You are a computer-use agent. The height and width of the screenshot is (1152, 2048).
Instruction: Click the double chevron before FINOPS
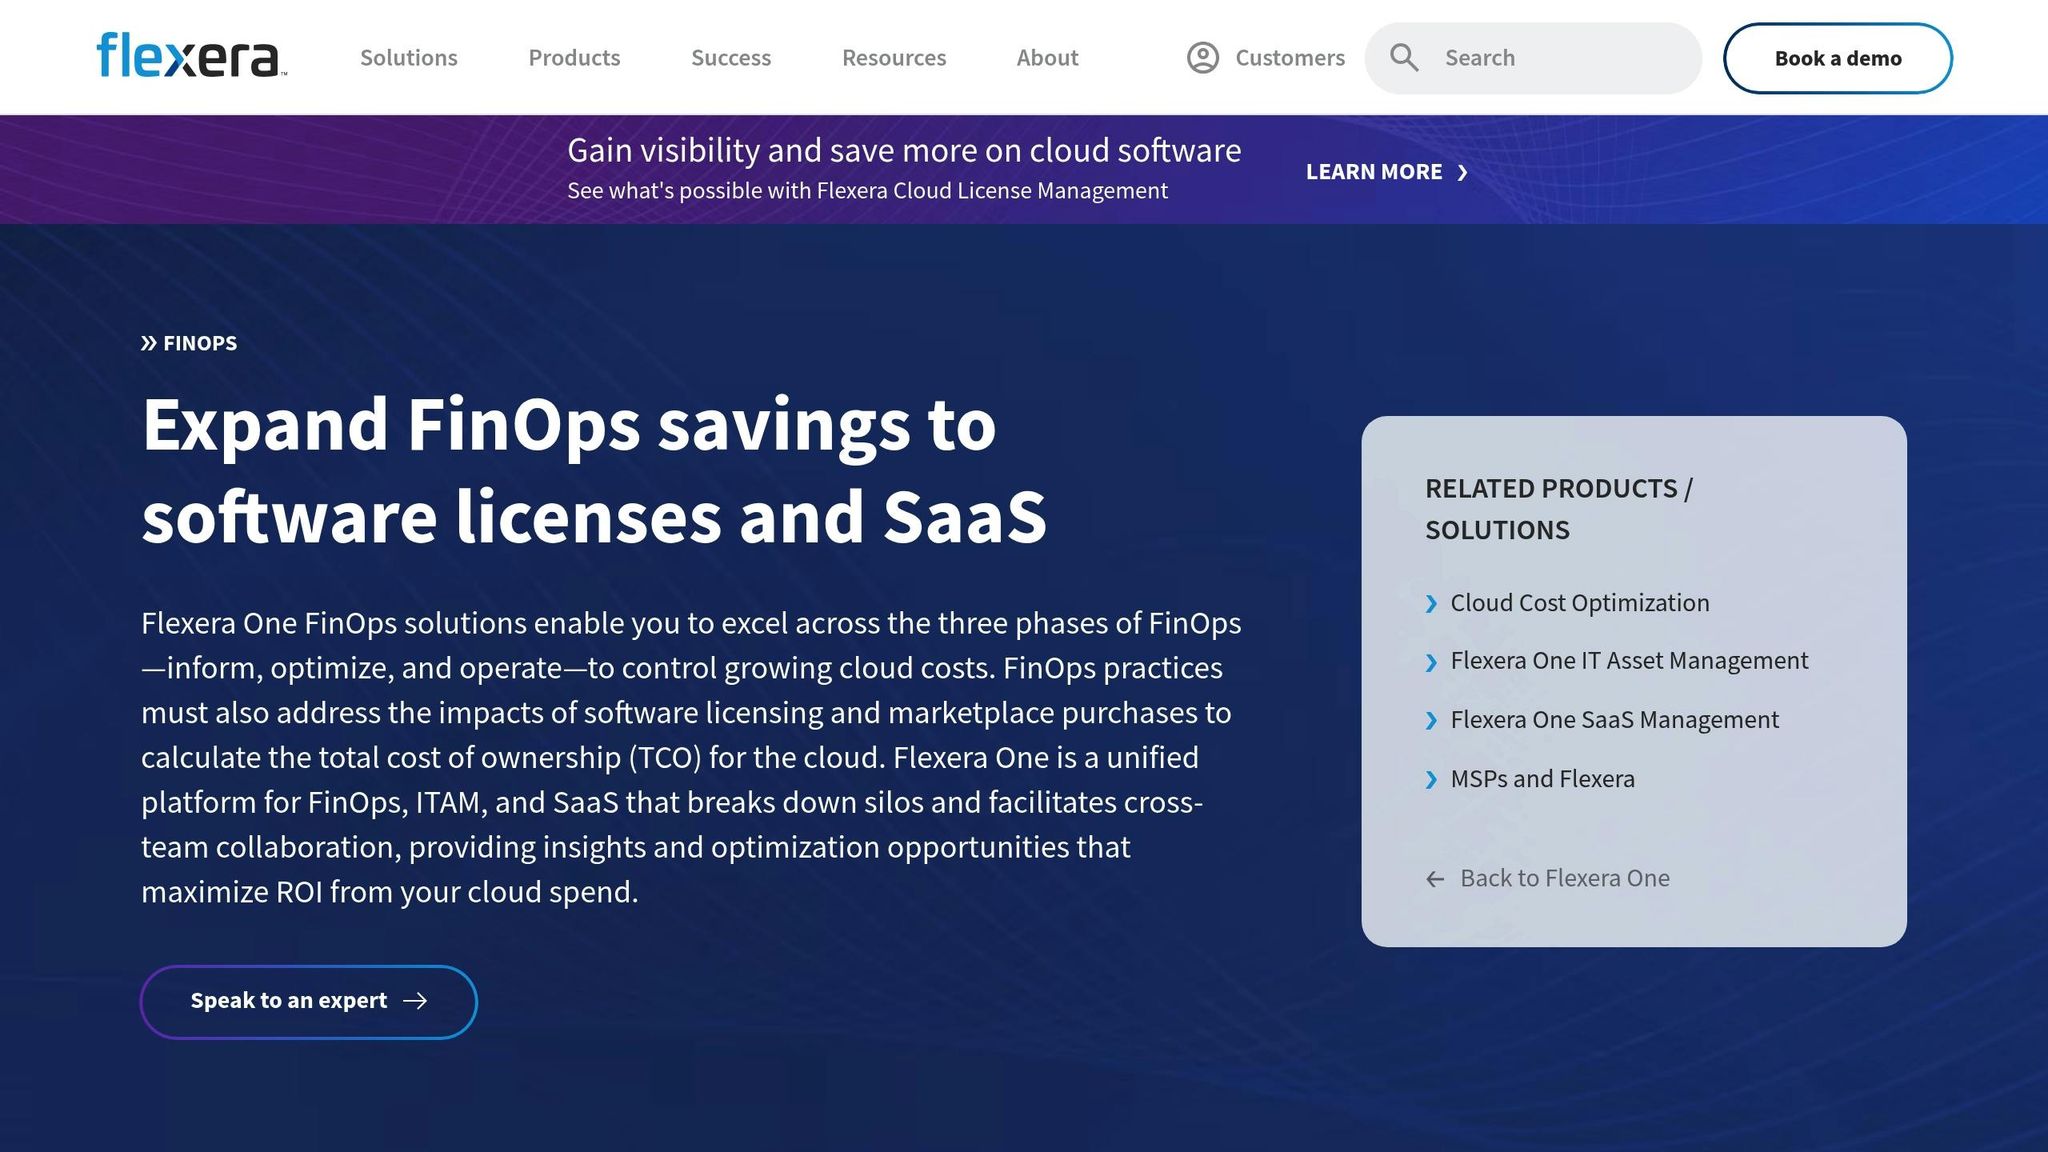pos(149,343)
